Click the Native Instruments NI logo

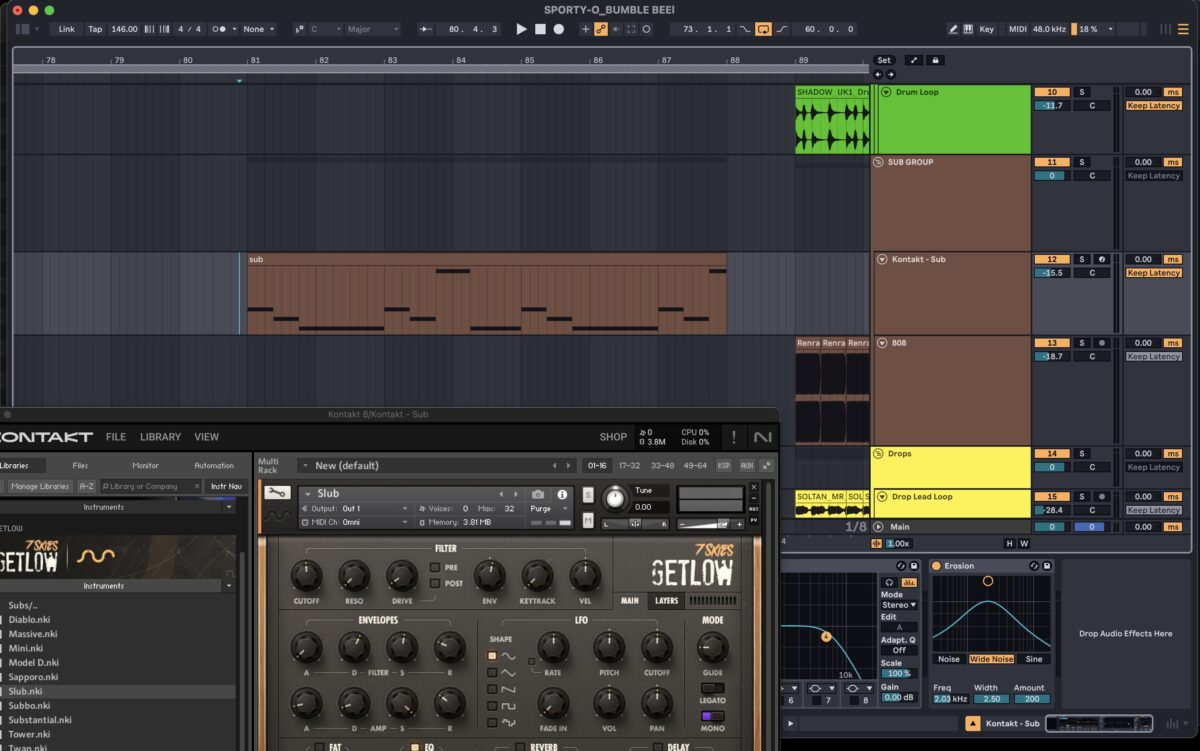point(763,437)
